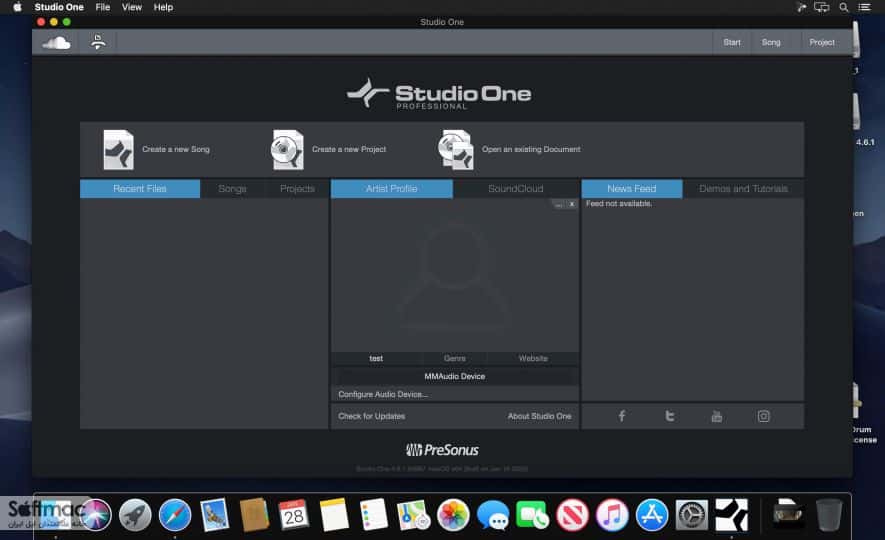Open the PreSonus YouTube icon
885x540 pixels.
(717, 416)
